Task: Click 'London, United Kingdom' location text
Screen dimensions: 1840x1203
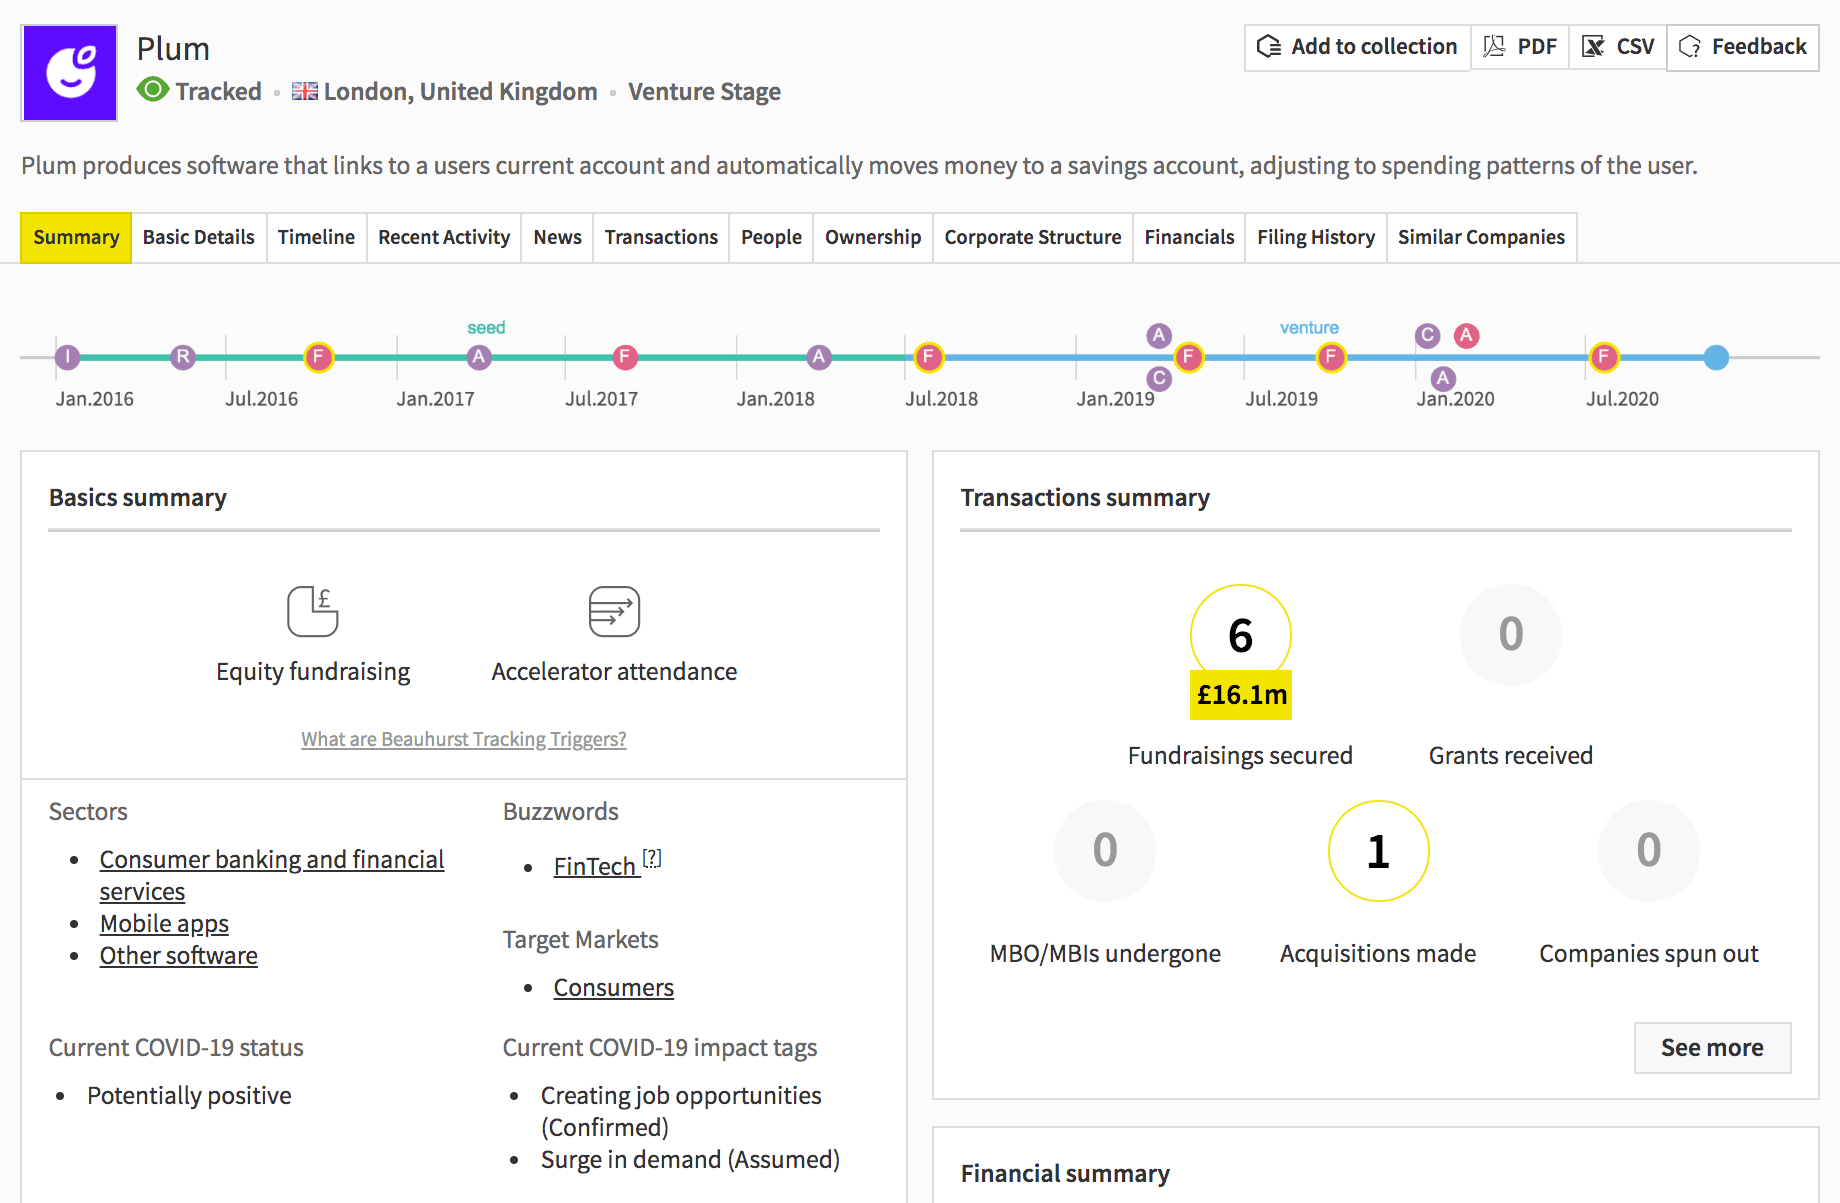Action: pos(460,91)
